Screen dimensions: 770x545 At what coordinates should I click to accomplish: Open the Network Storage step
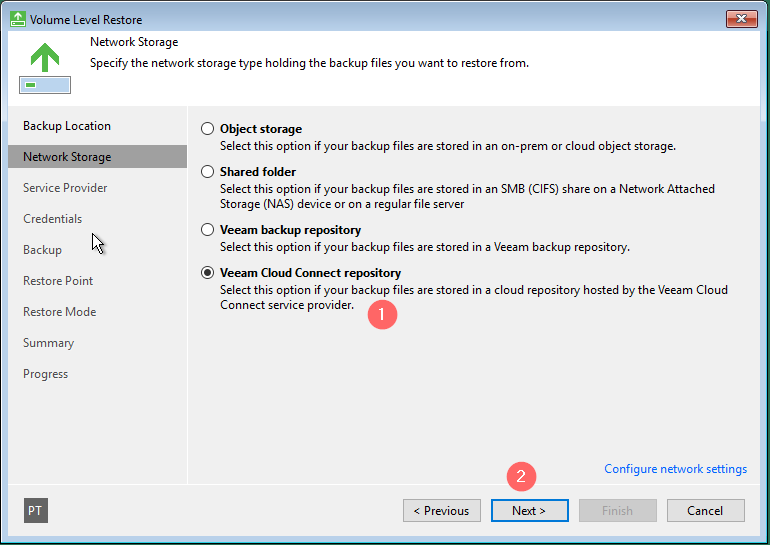pyautogui.click(x=97, y=157)
